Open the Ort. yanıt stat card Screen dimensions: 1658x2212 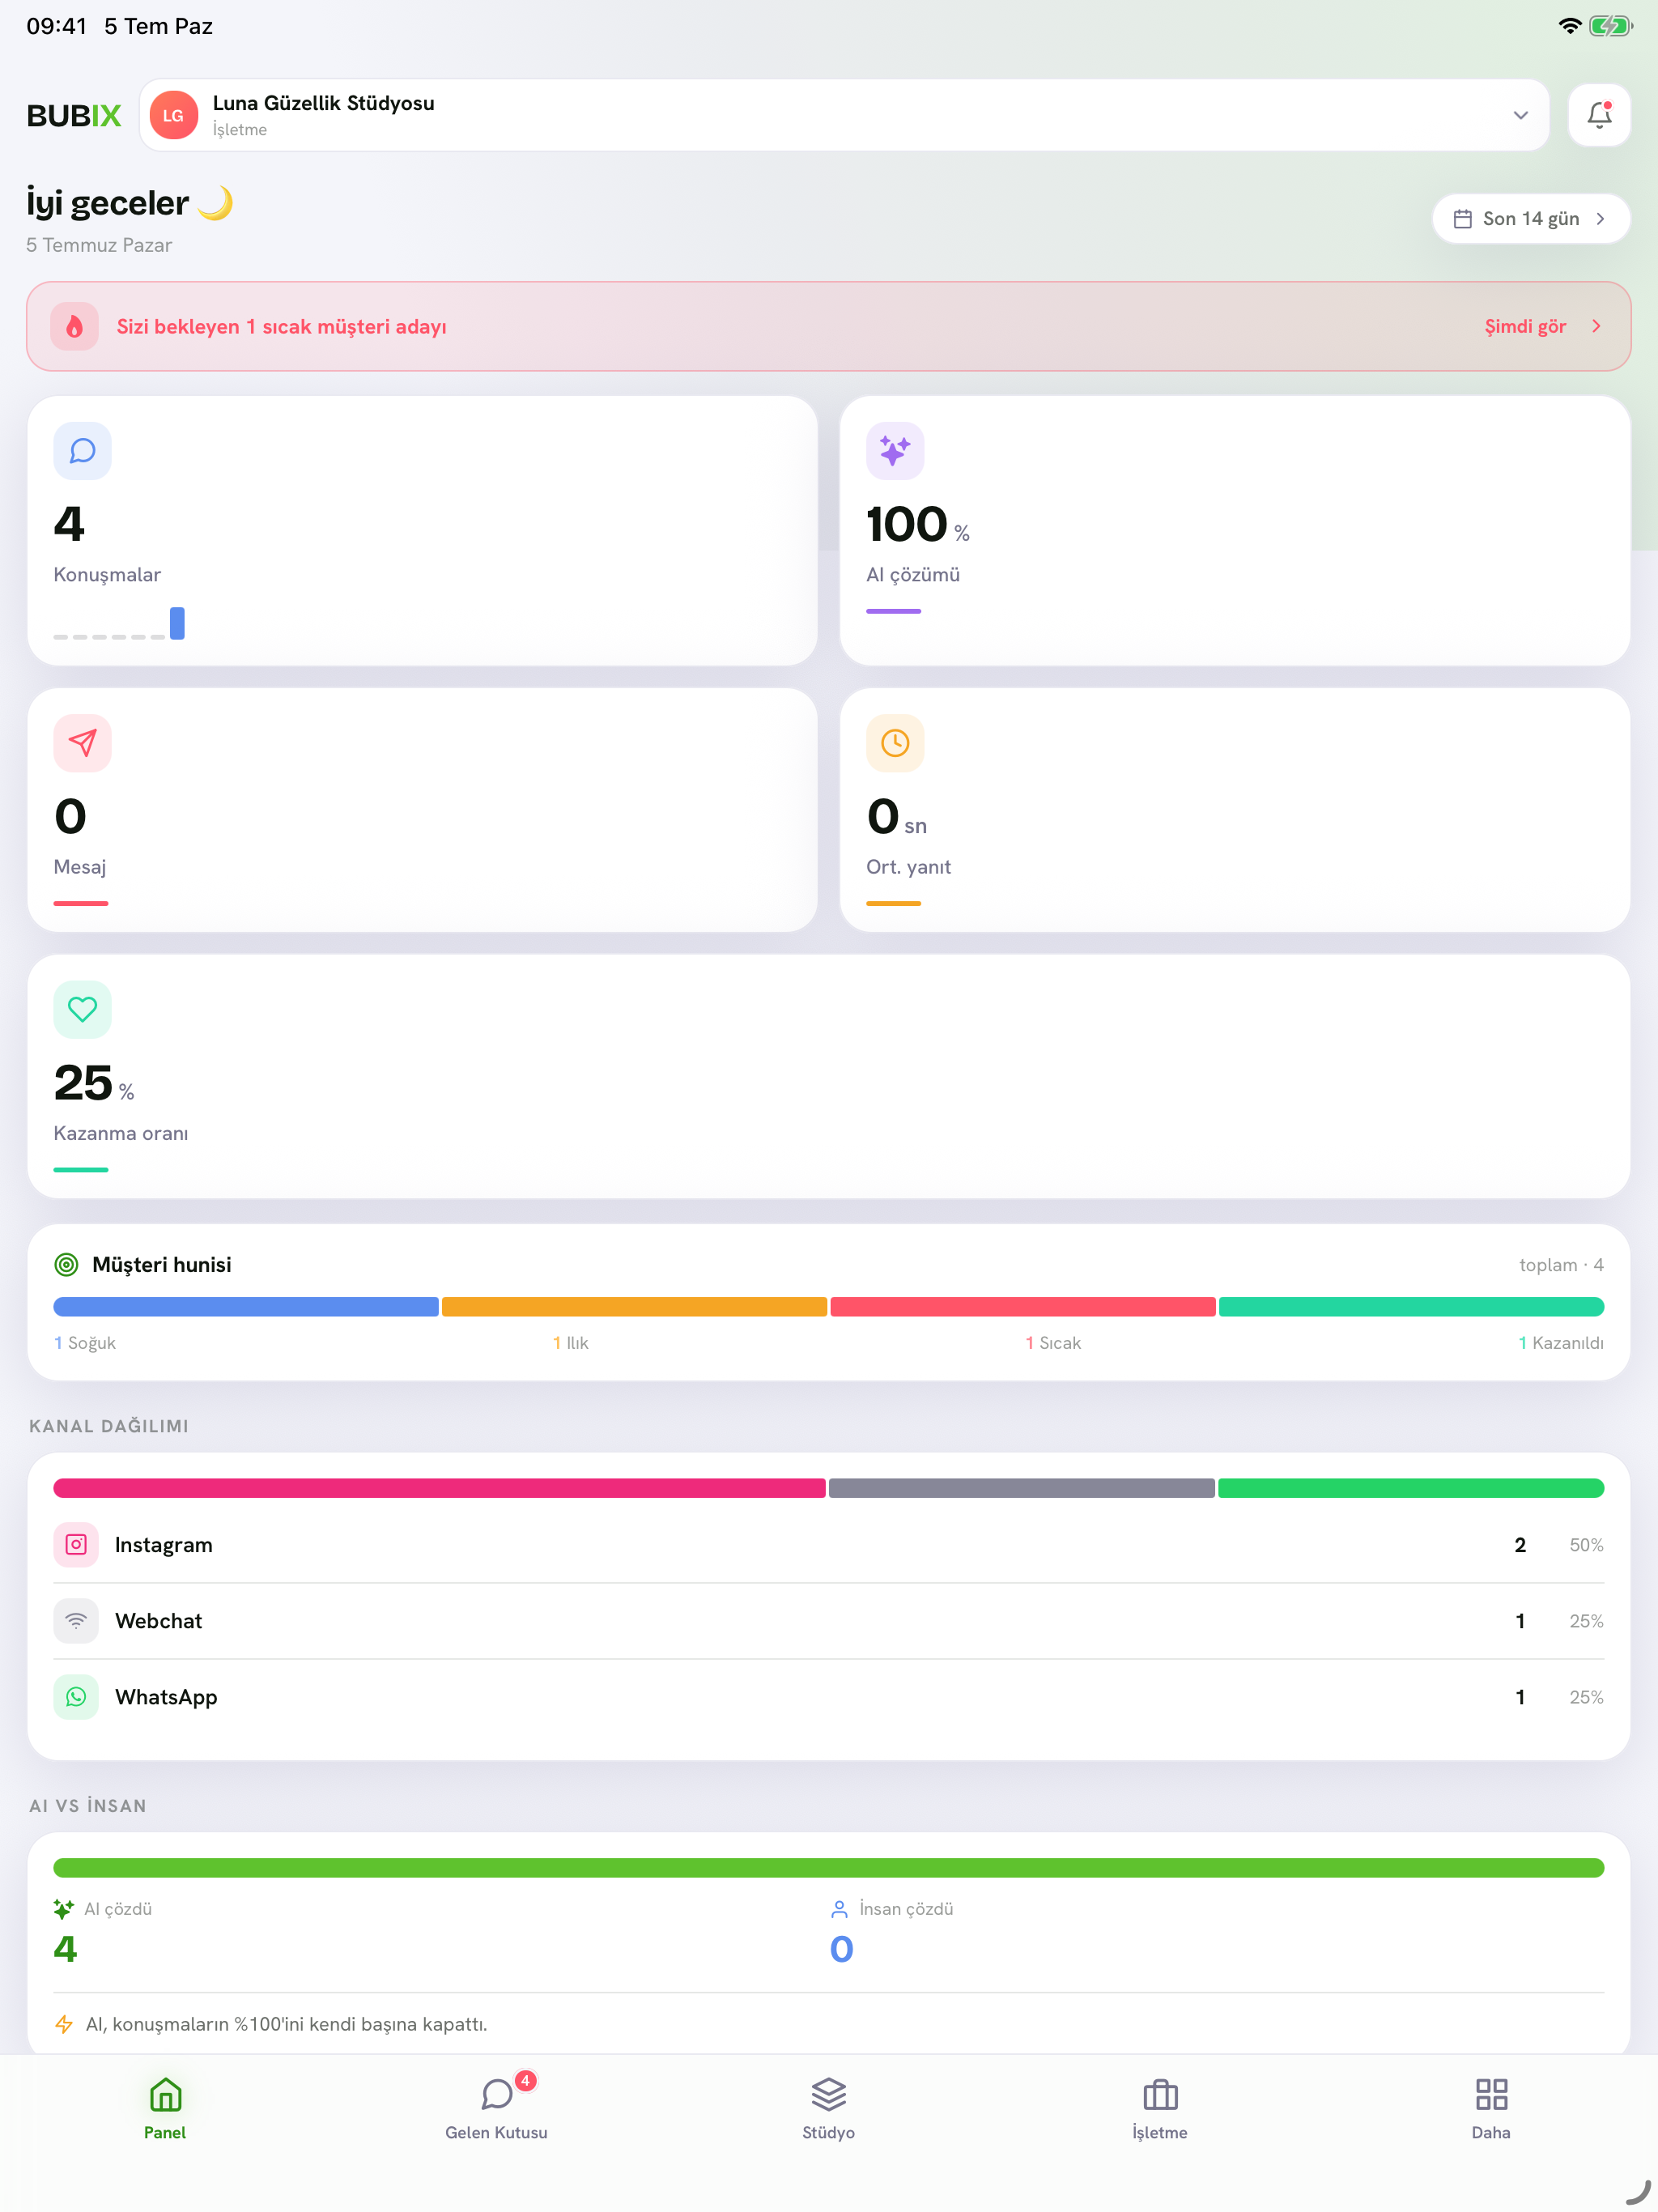click(x=1234, y=809)
